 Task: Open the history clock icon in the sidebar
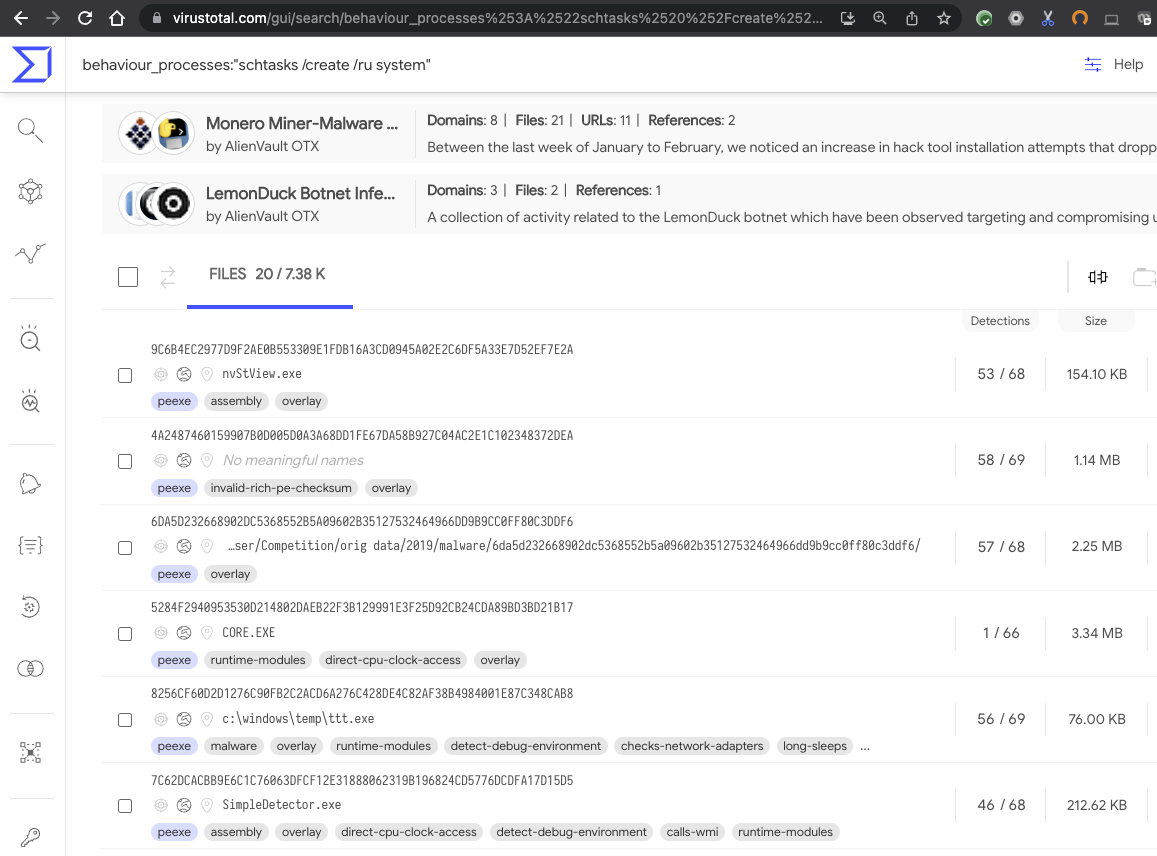(x=30, y=607)
